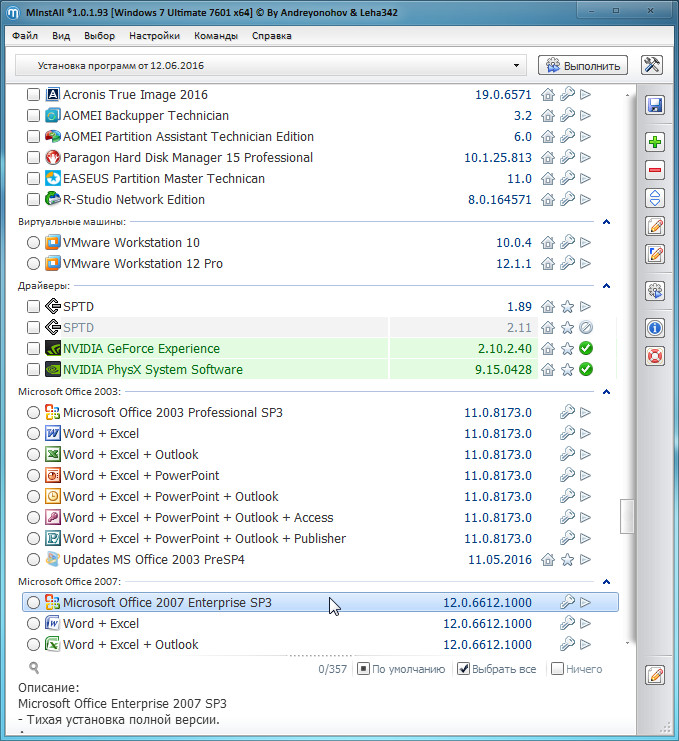Open the 'Выбор' menu
This screenshot has width=679, height=741.
[99, 36]
